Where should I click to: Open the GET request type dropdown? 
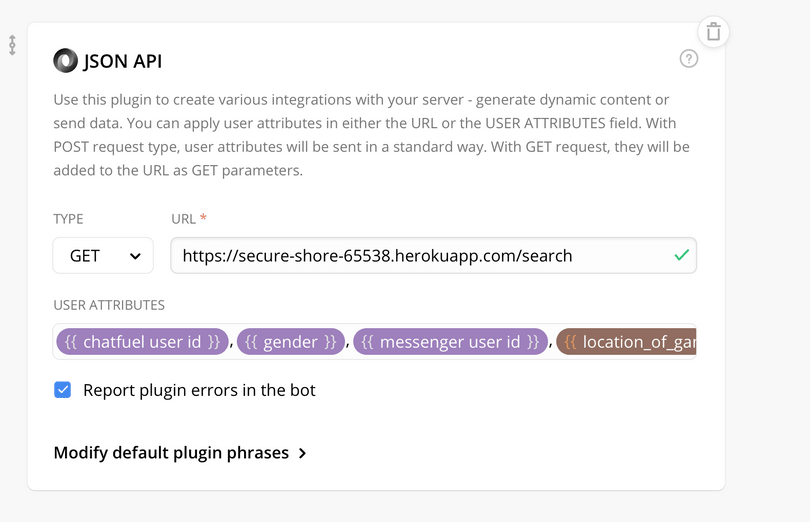(x=103, y=255)
